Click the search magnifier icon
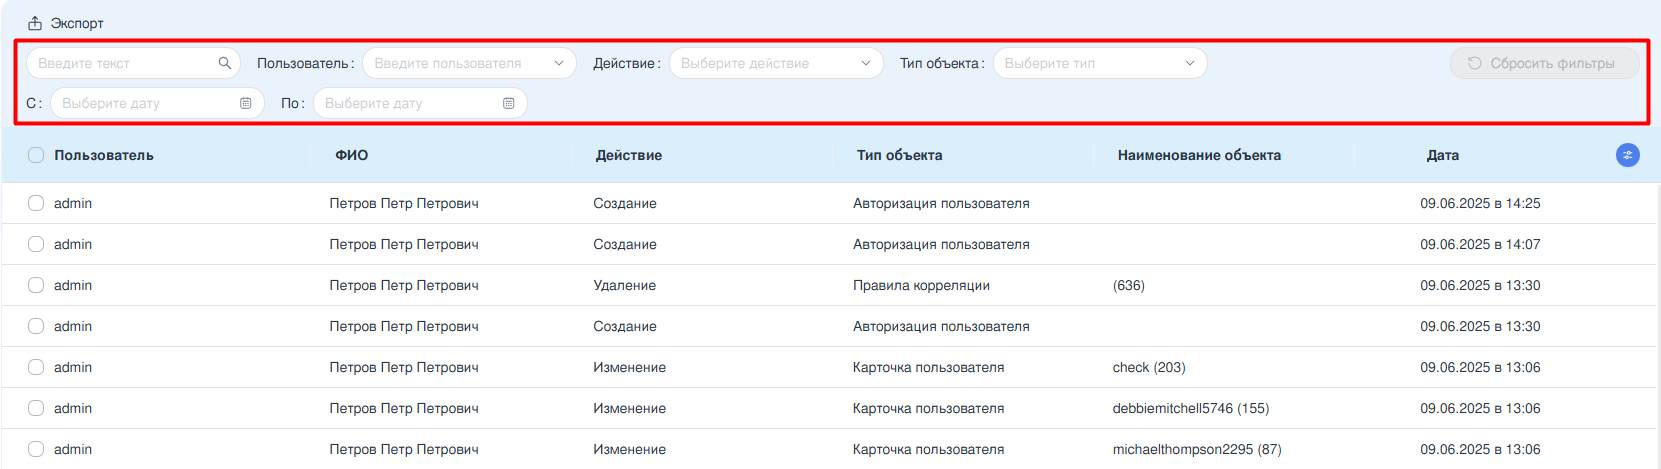Screen dimensions: 1661x469 tap(225, 63)
